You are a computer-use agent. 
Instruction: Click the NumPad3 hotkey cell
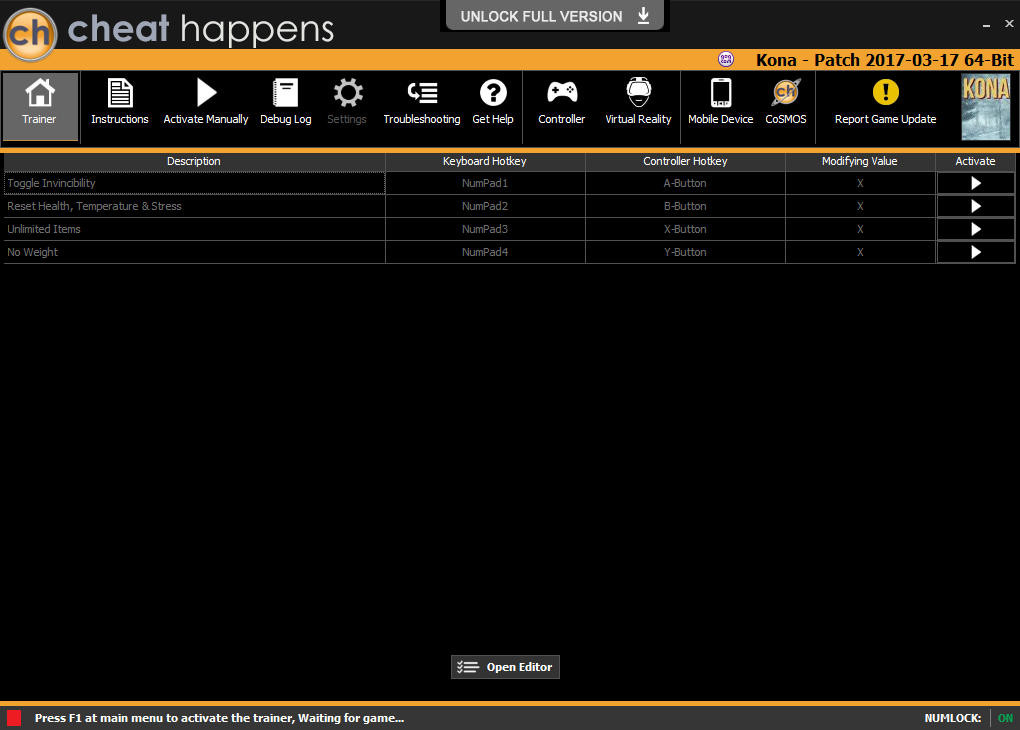[485, 229]
